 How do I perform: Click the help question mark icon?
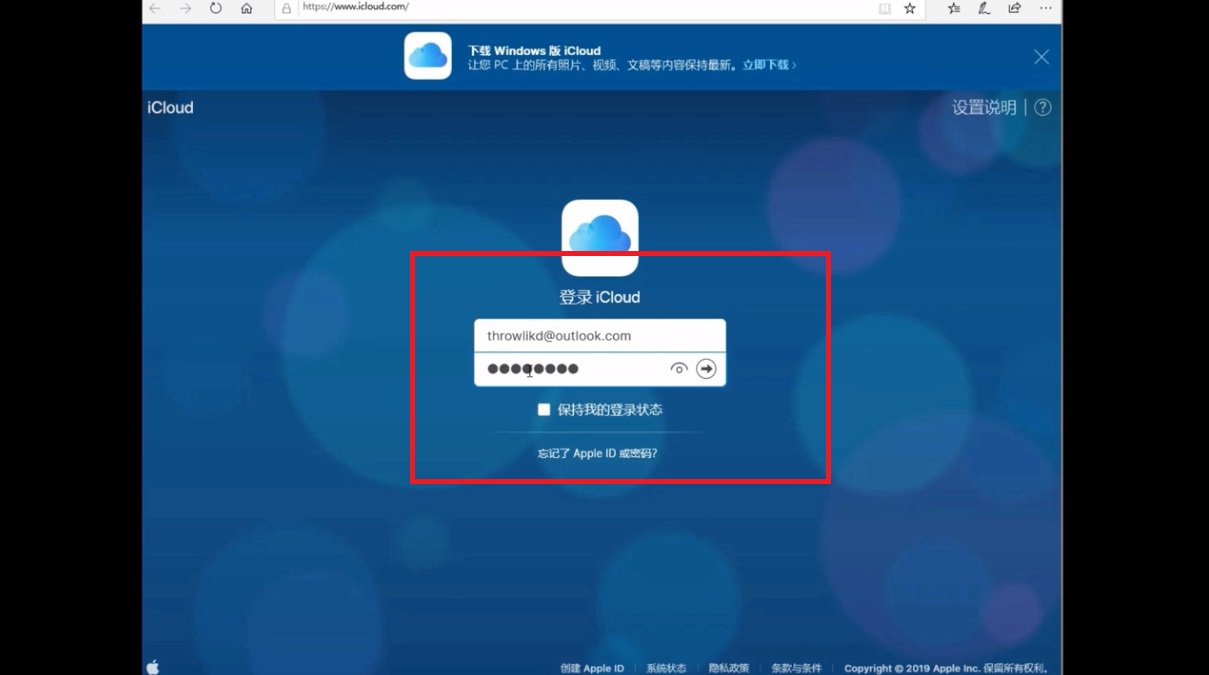(1042, 107)
